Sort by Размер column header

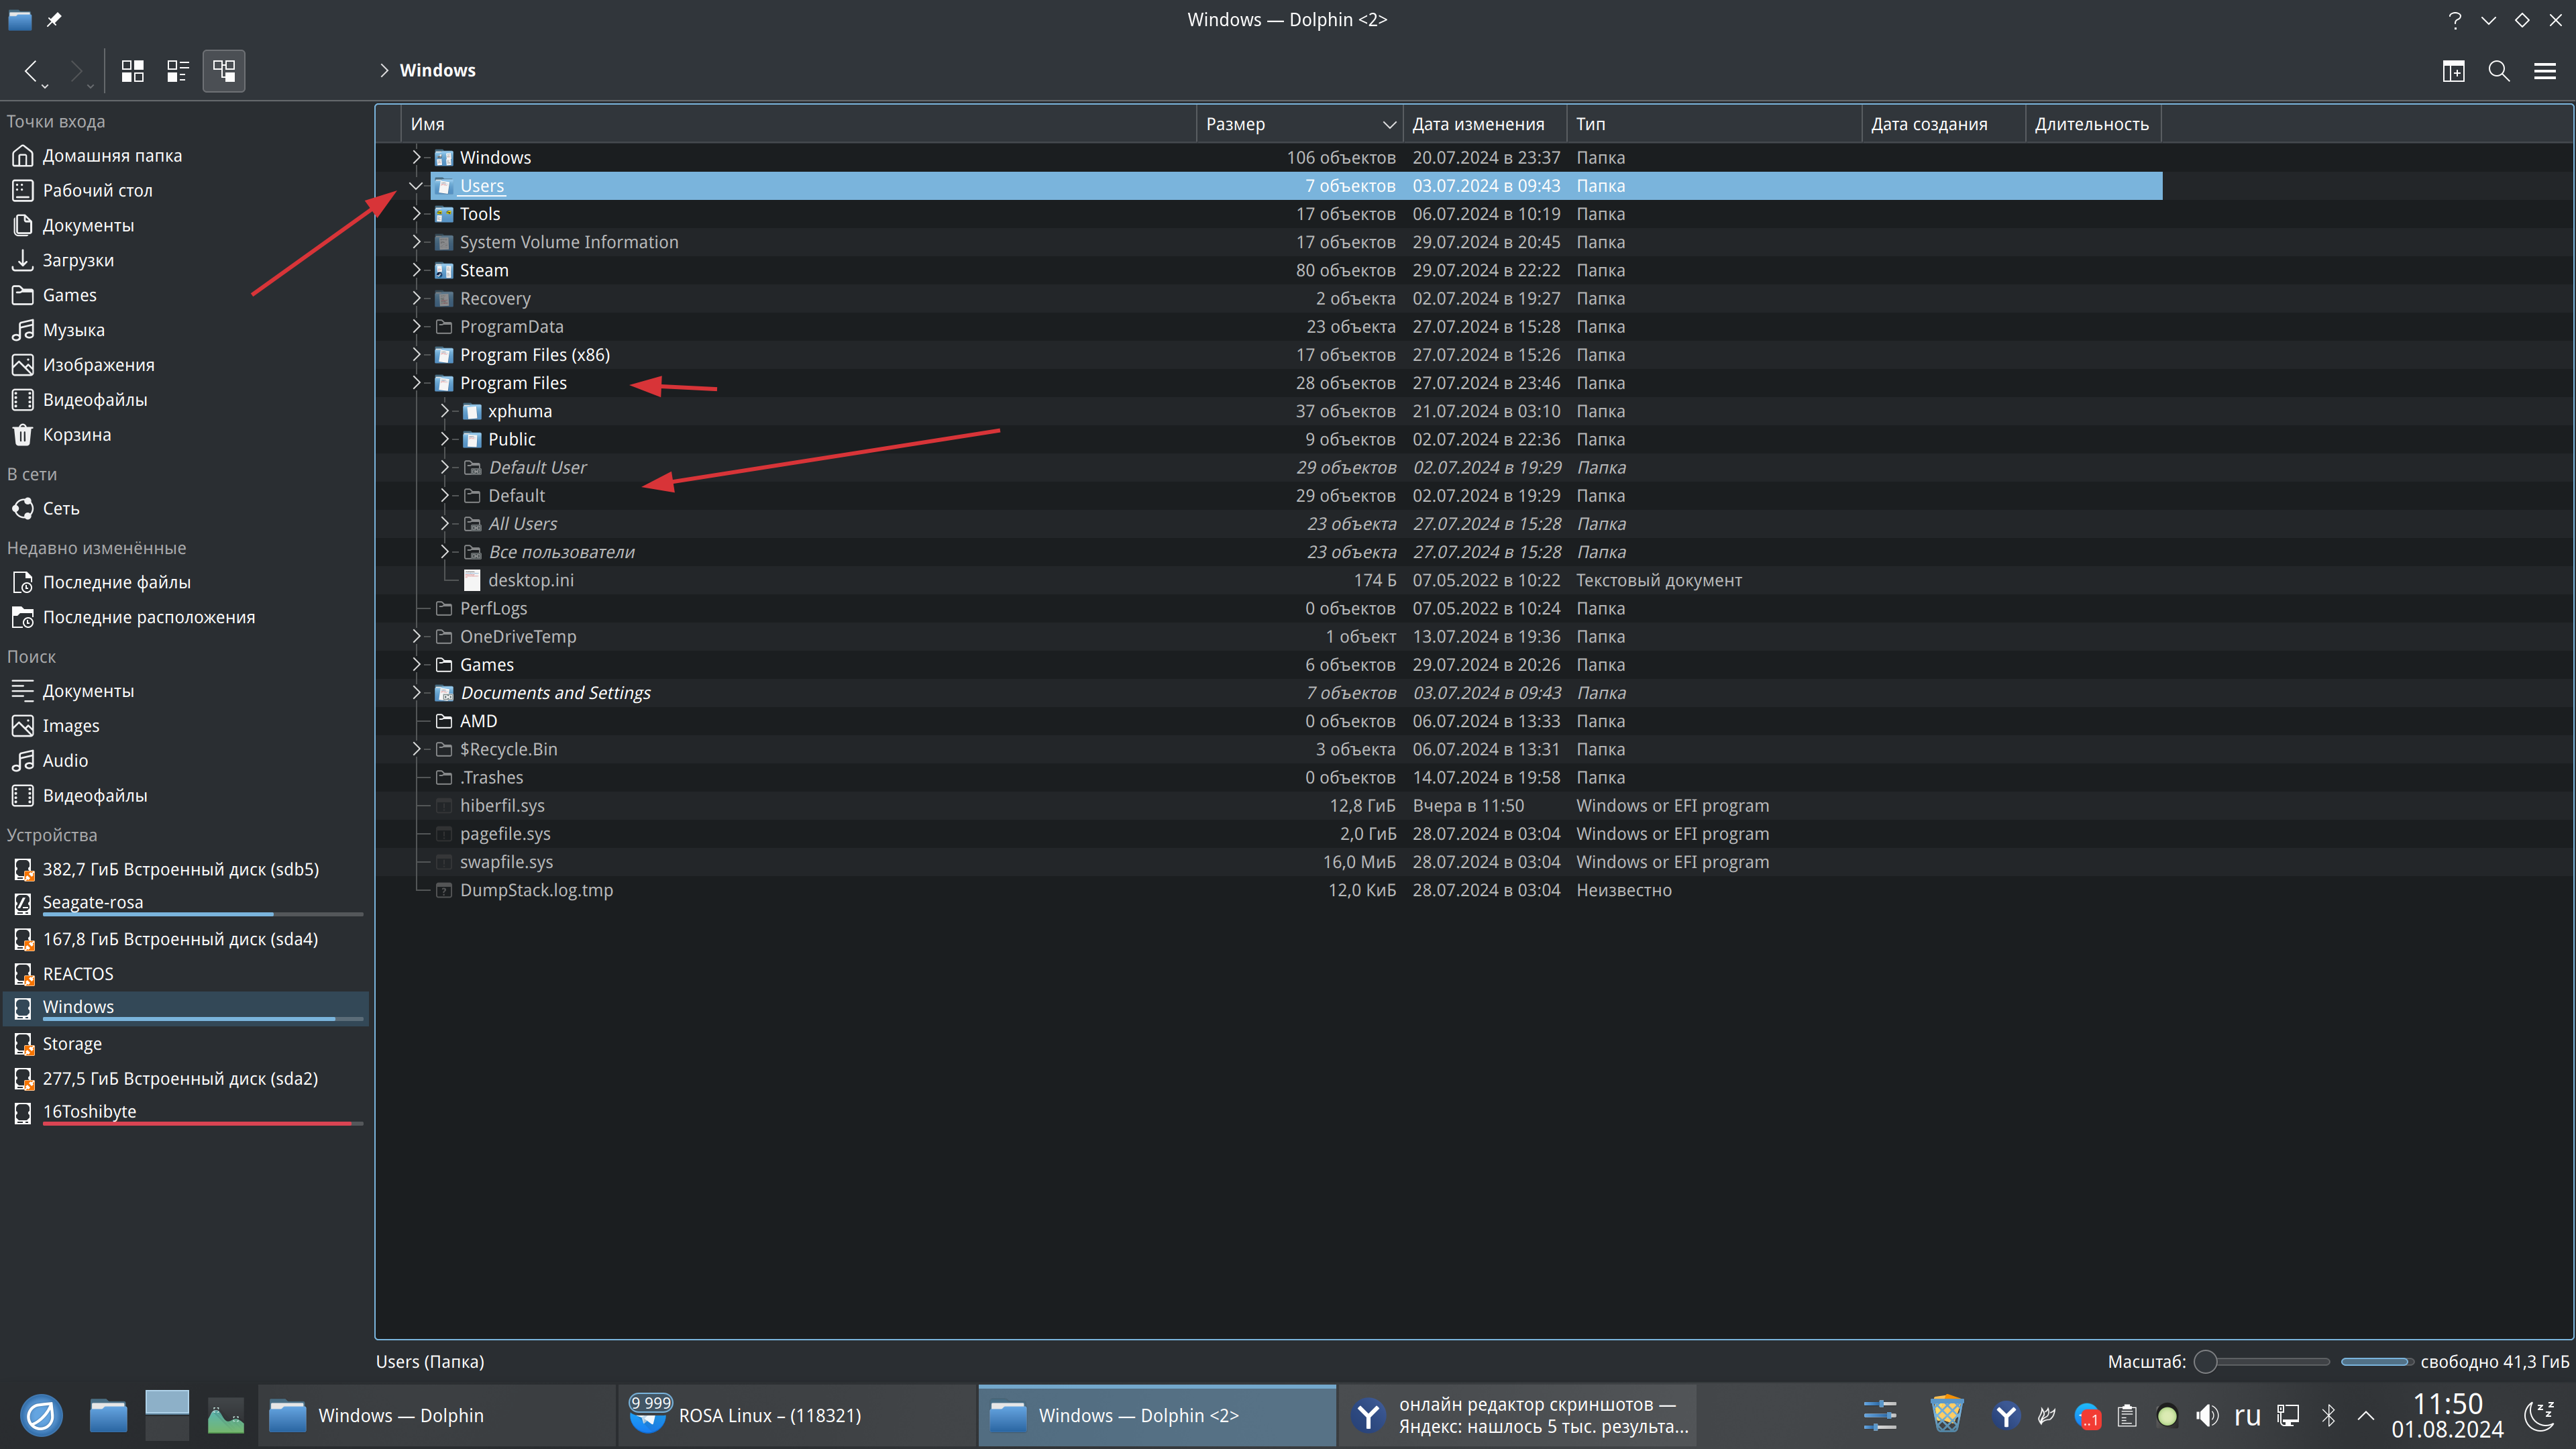click(x=1235, y=124)
